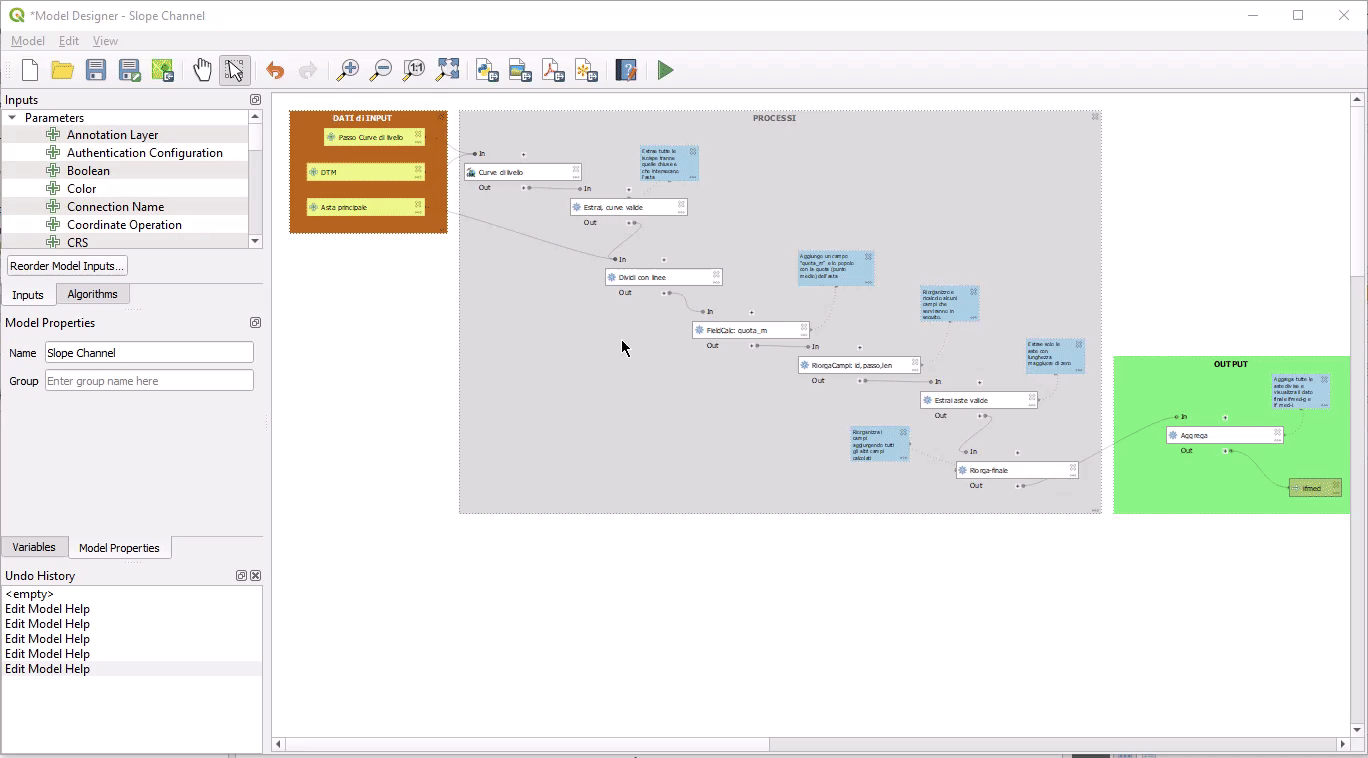Viewport: 1368px width, 758px height.
Task: Create a new model
Action: tap(30, 70)
